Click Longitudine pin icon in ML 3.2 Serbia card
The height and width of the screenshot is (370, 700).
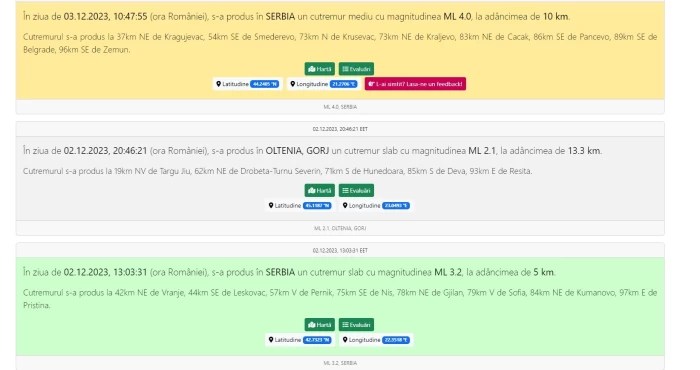pyautogui.click(x=345, y=340)
